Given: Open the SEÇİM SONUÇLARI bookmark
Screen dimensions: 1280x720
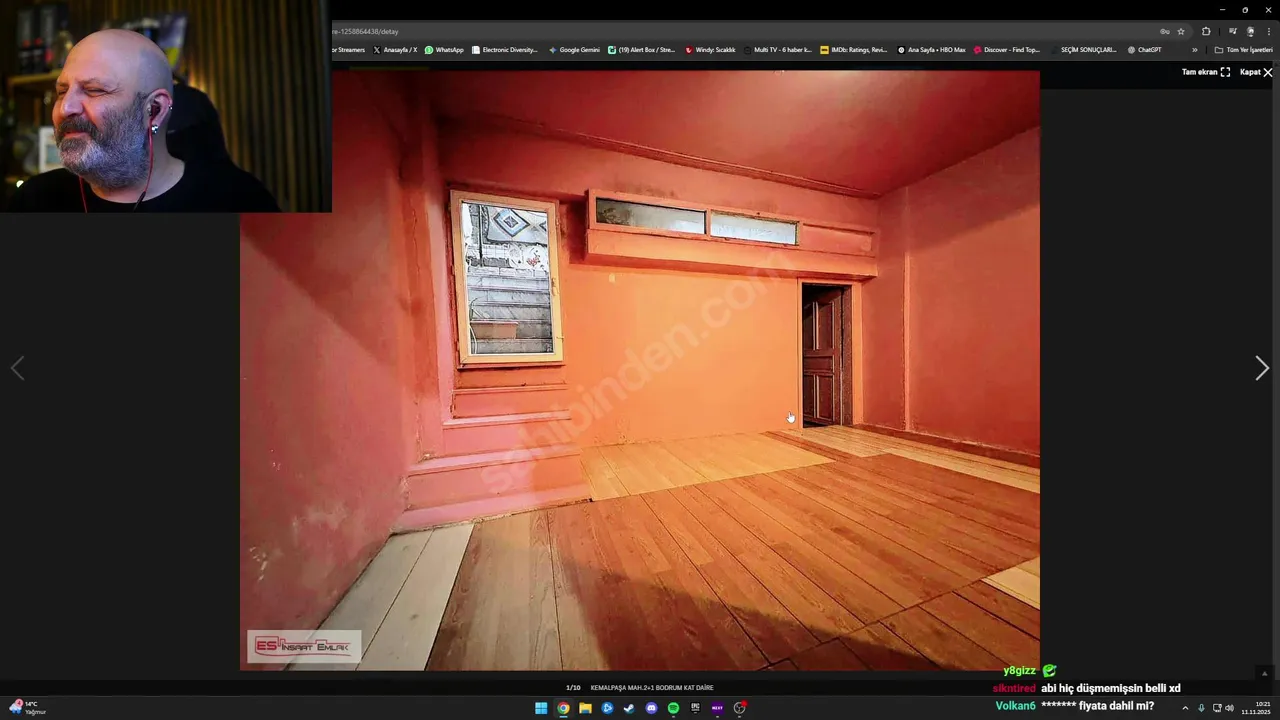Looking at the screenshot, I should pyautogui.click(x=1084, y=49).
